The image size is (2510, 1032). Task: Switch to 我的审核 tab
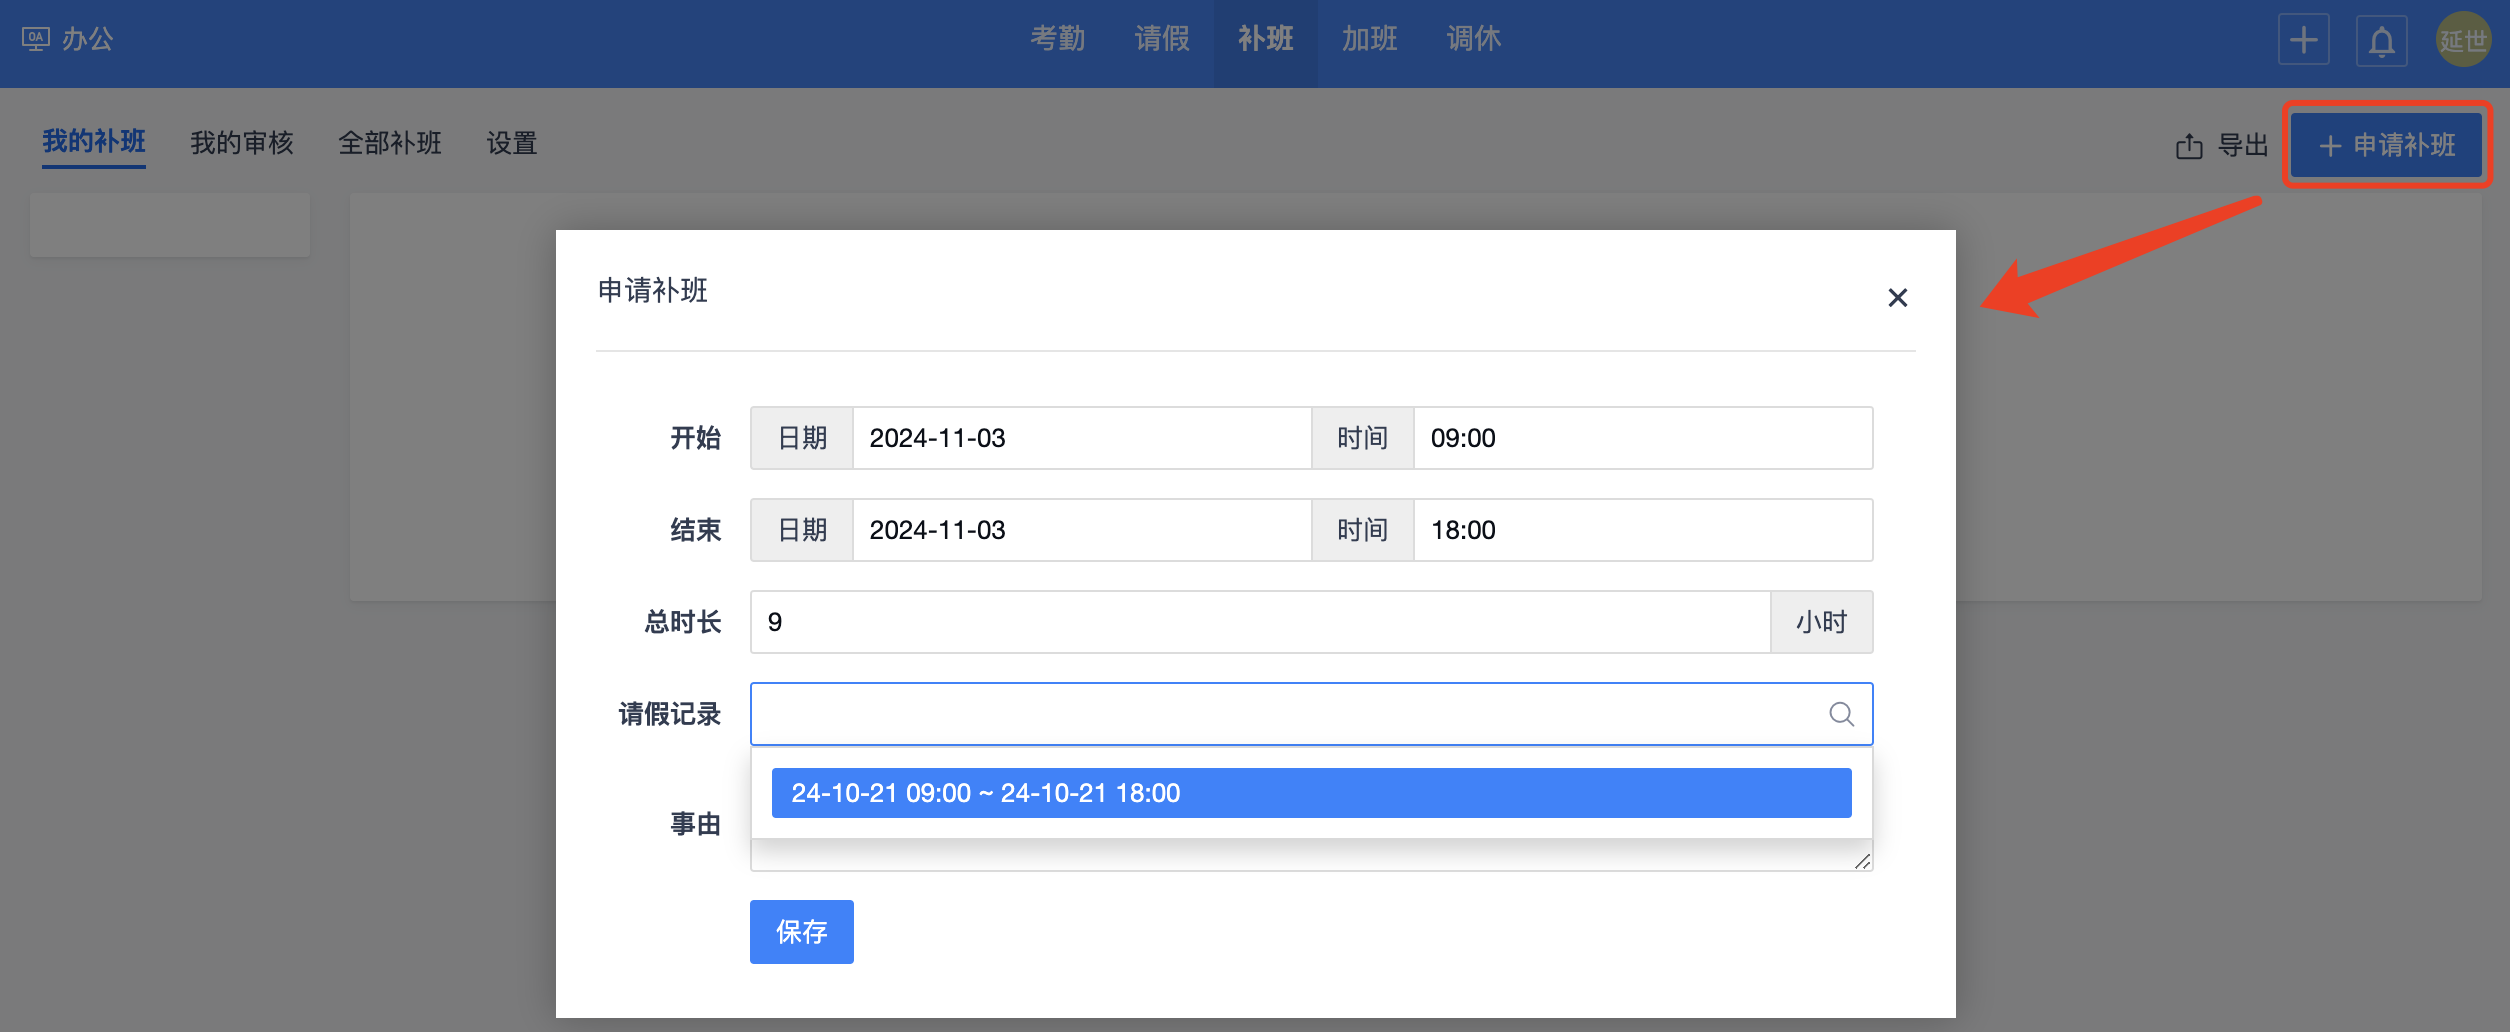242,143
